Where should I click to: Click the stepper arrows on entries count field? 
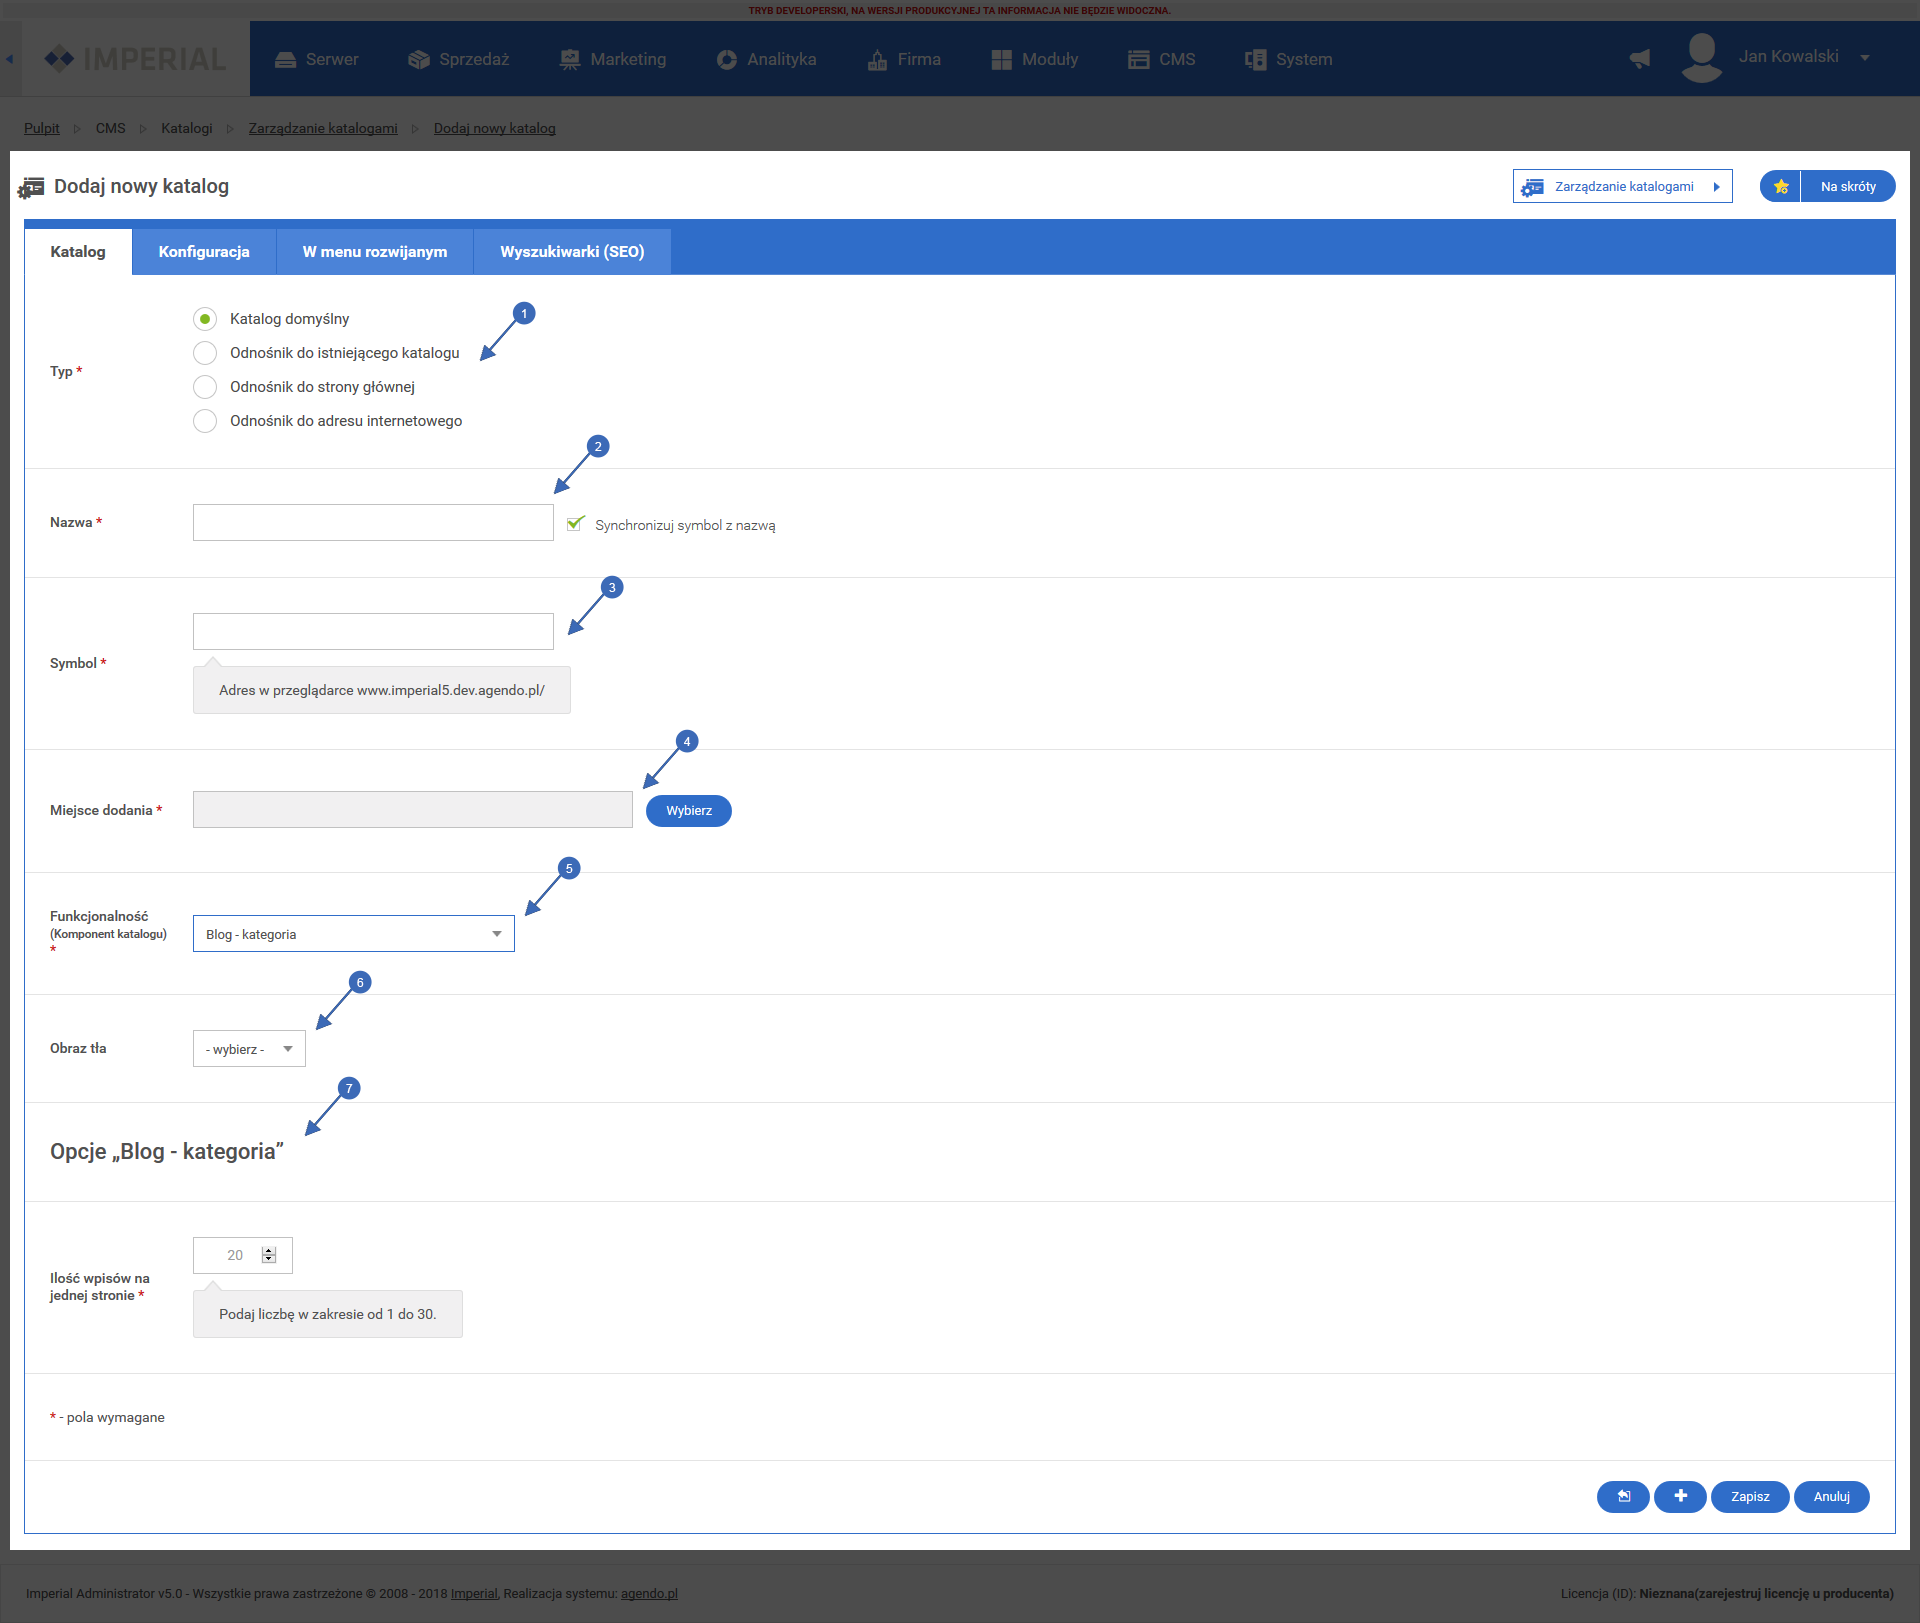(x=268, y=1255)
